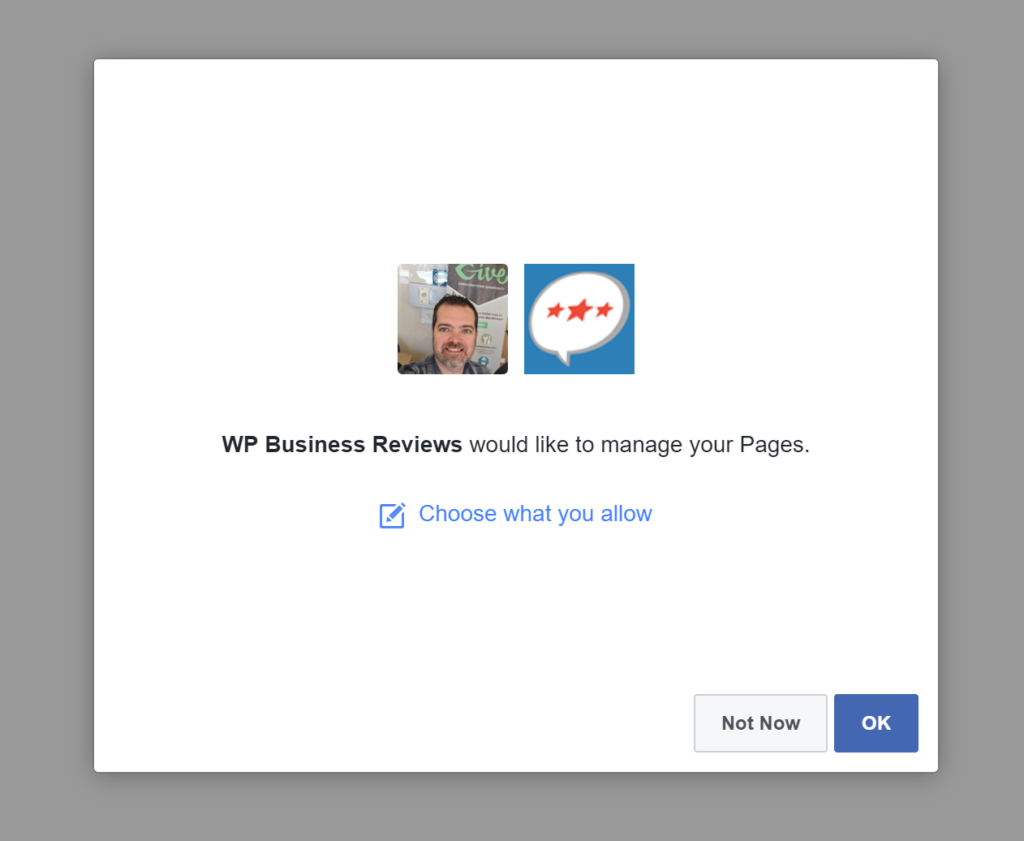The height and width of the screenshot is (841, 1024).
Task: Click the OK button
Action: coord(876,723)
